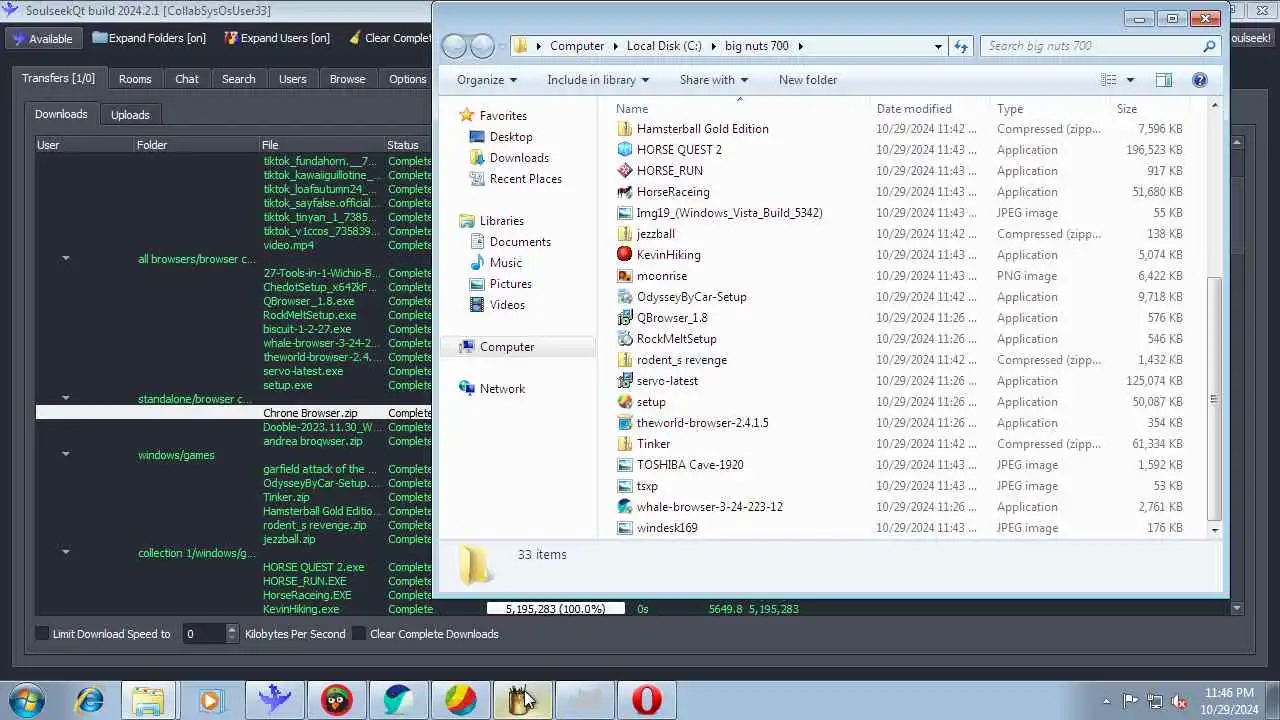Viewport: 1280px width, 720px height.
Task: Open the Start menu orb
Action: 27,700
